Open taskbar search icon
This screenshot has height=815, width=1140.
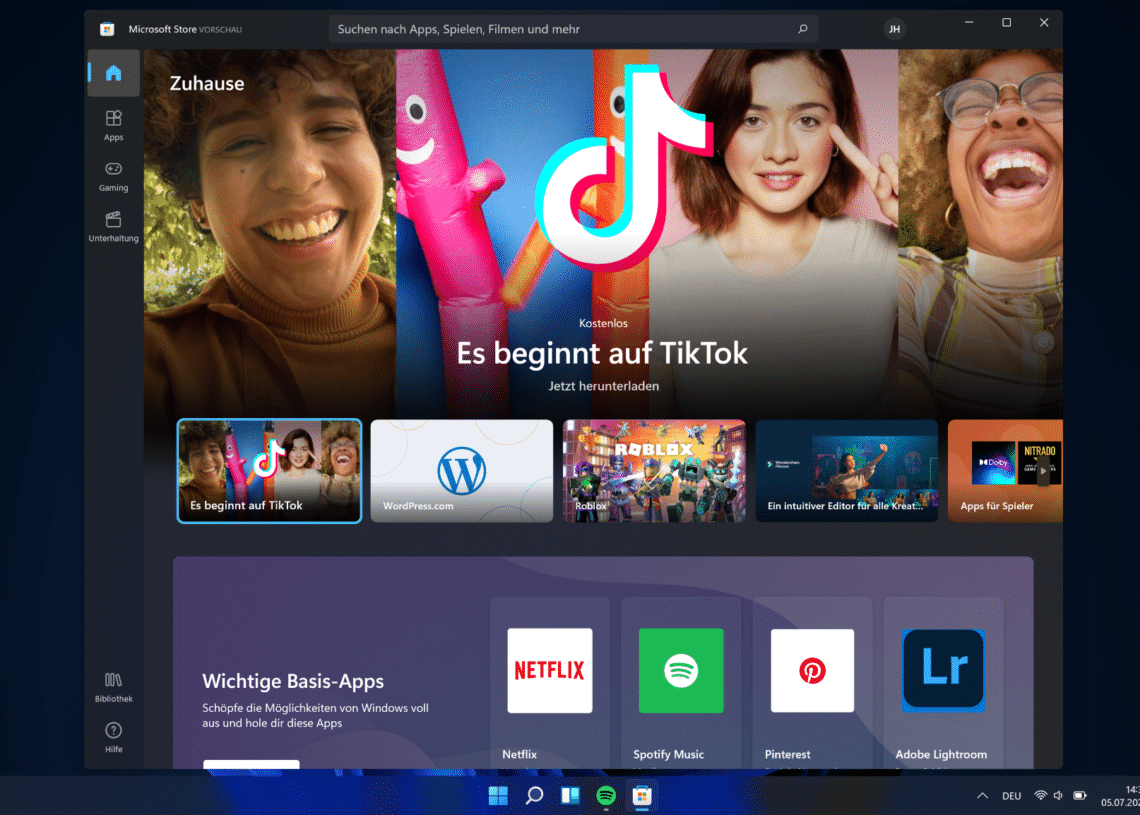(x=534, y=796)
